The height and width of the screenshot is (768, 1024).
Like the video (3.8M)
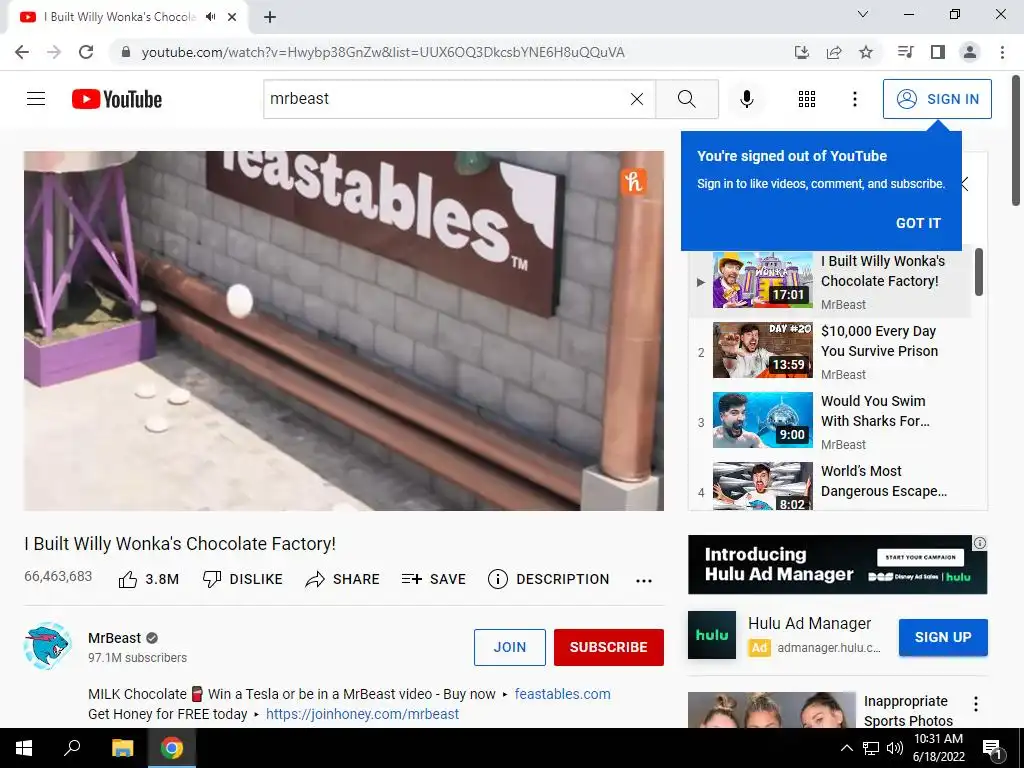click(x=148, y=579)
